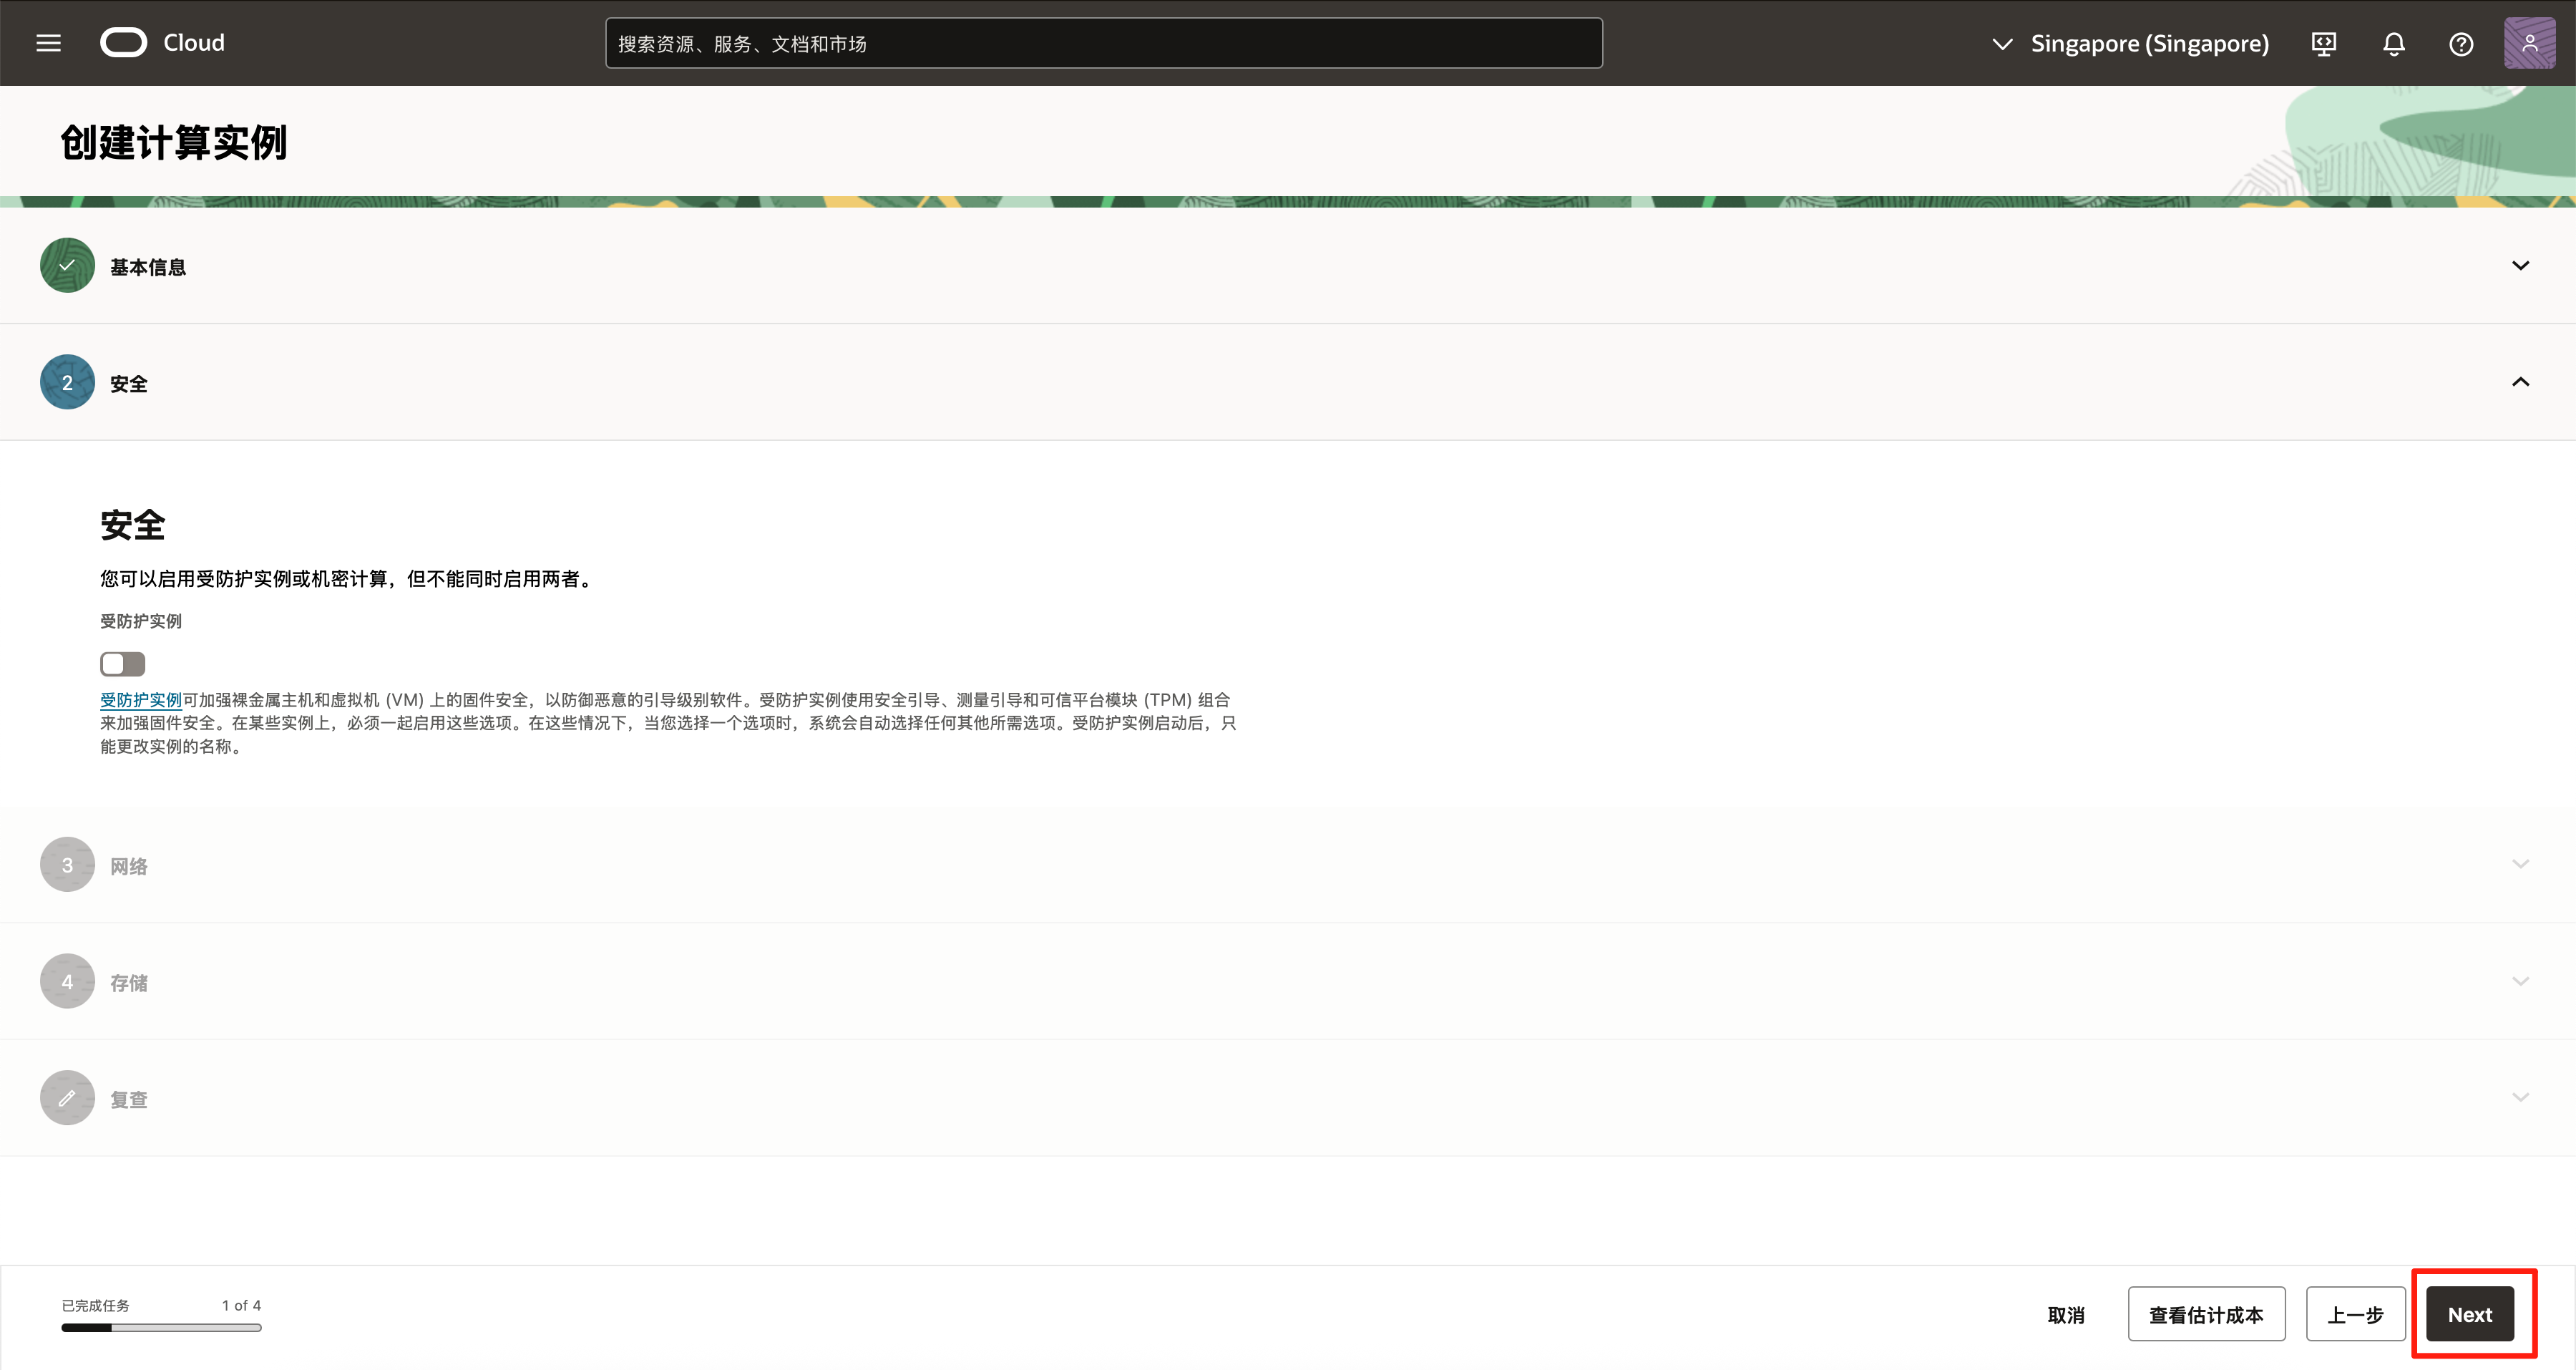Click the task completion progress bar
This screenshot has width=2576, height=1370.
161,1328
